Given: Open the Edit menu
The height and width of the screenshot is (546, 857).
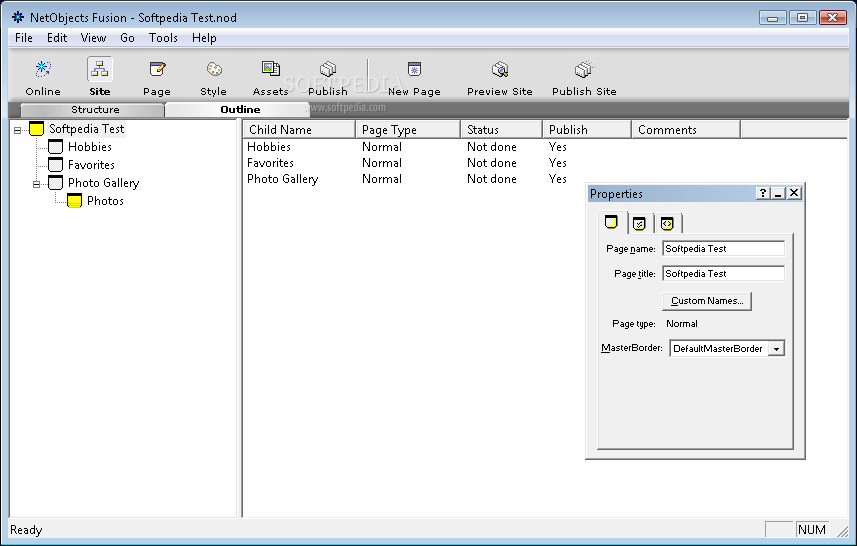Looking at the screenshot, I should click(57, 38).
